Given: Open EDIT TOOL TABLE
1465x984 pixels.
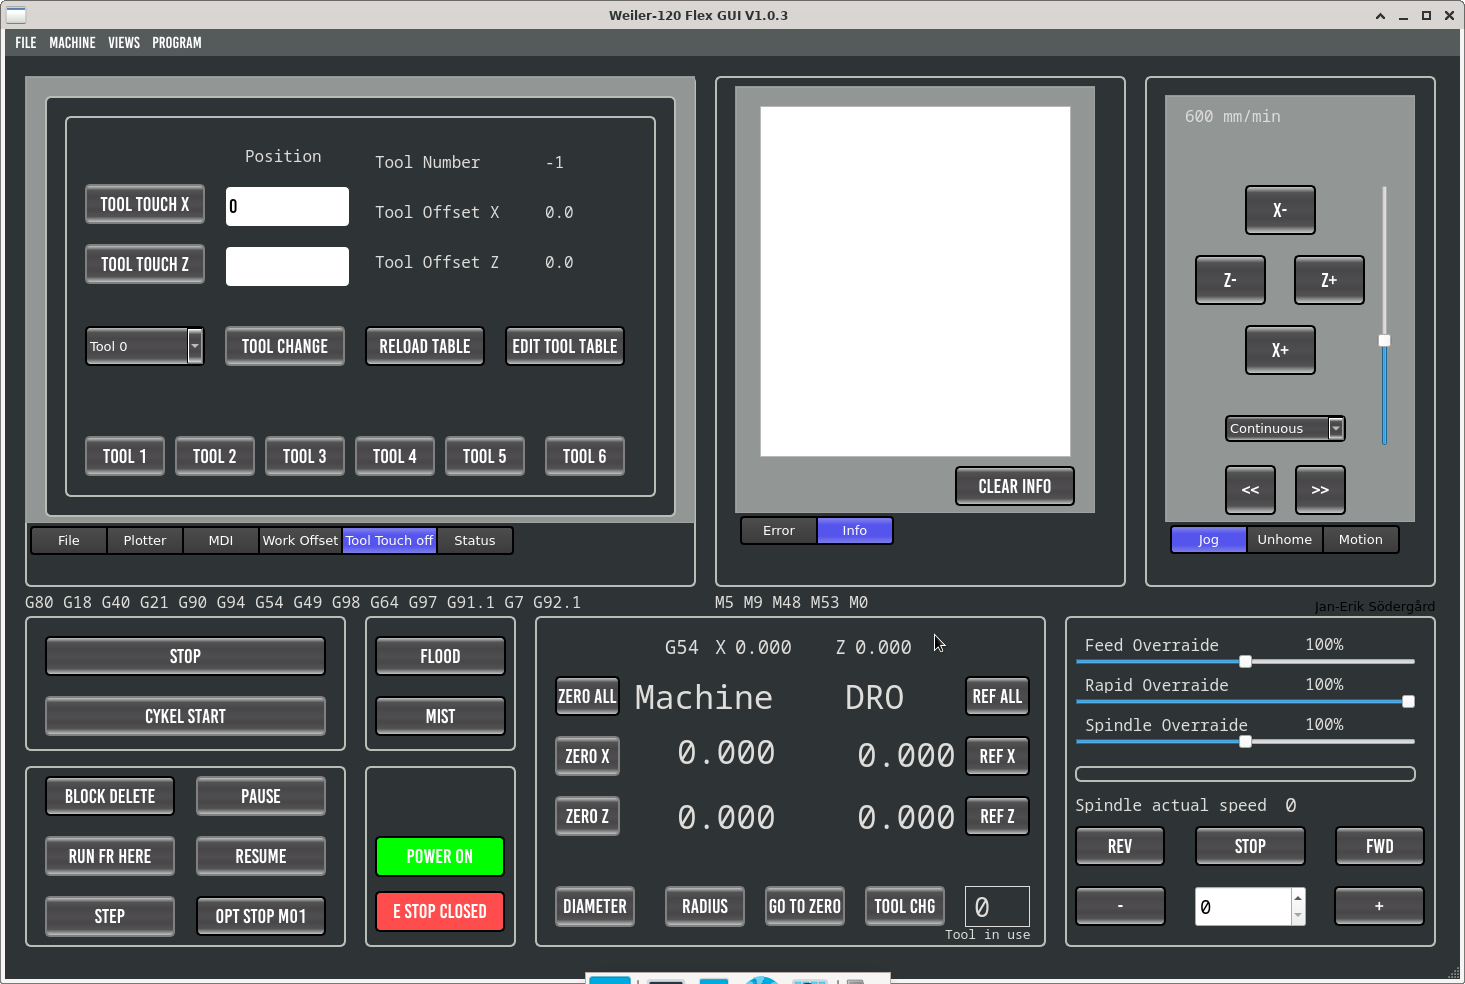Looking at the screenshot, I should click(x=565, y=346).
